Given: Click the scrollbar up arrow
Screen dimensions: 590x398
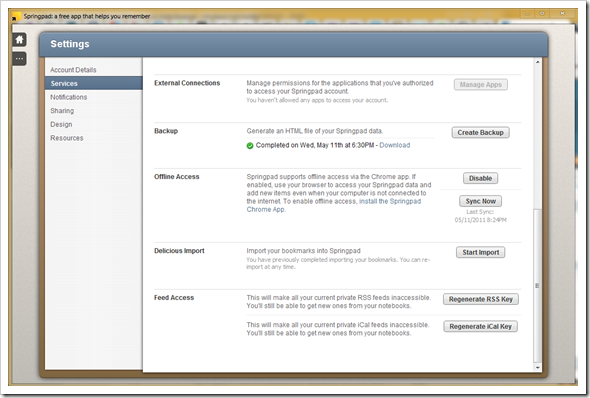Looking at the screenshot, I should (x=538, y=62).
